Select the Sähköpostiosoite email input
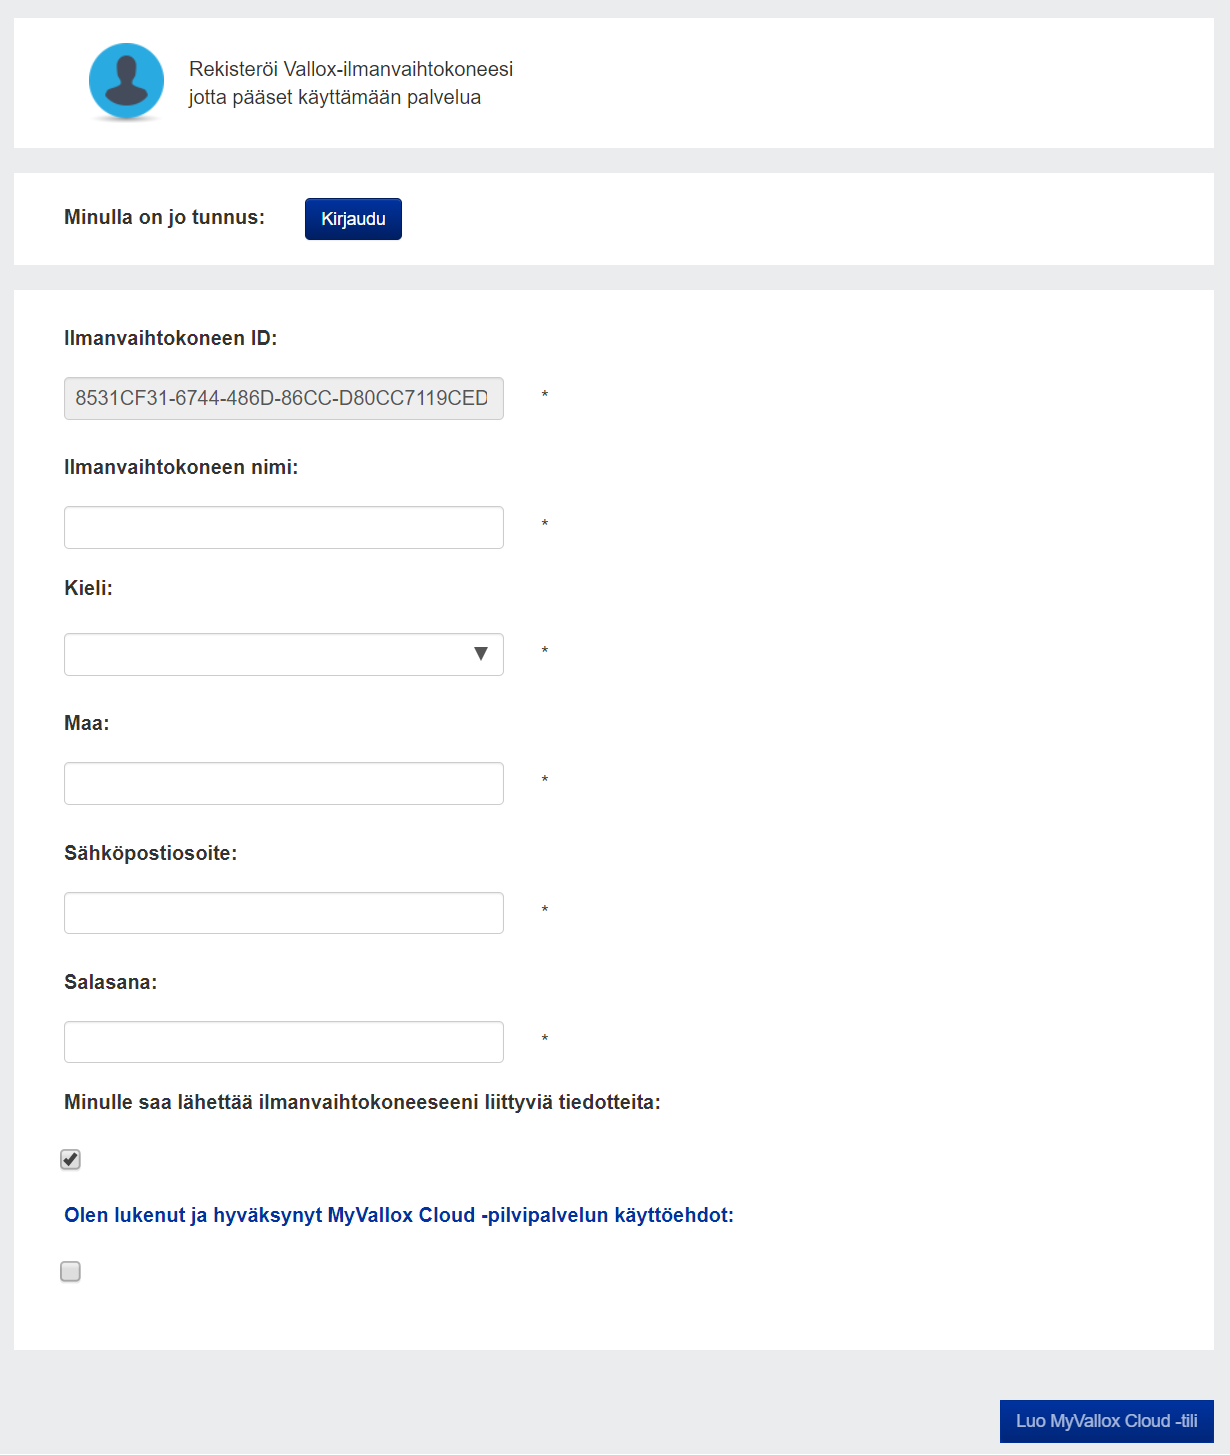Screen dimensions: 1230x1455 click(283, 913)
